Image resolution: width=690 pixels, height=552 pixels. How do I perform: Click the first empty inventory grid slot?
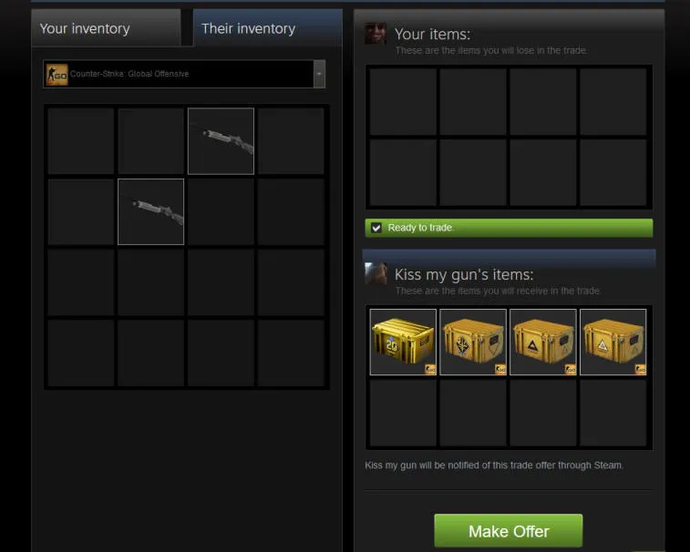coord(81,141)
